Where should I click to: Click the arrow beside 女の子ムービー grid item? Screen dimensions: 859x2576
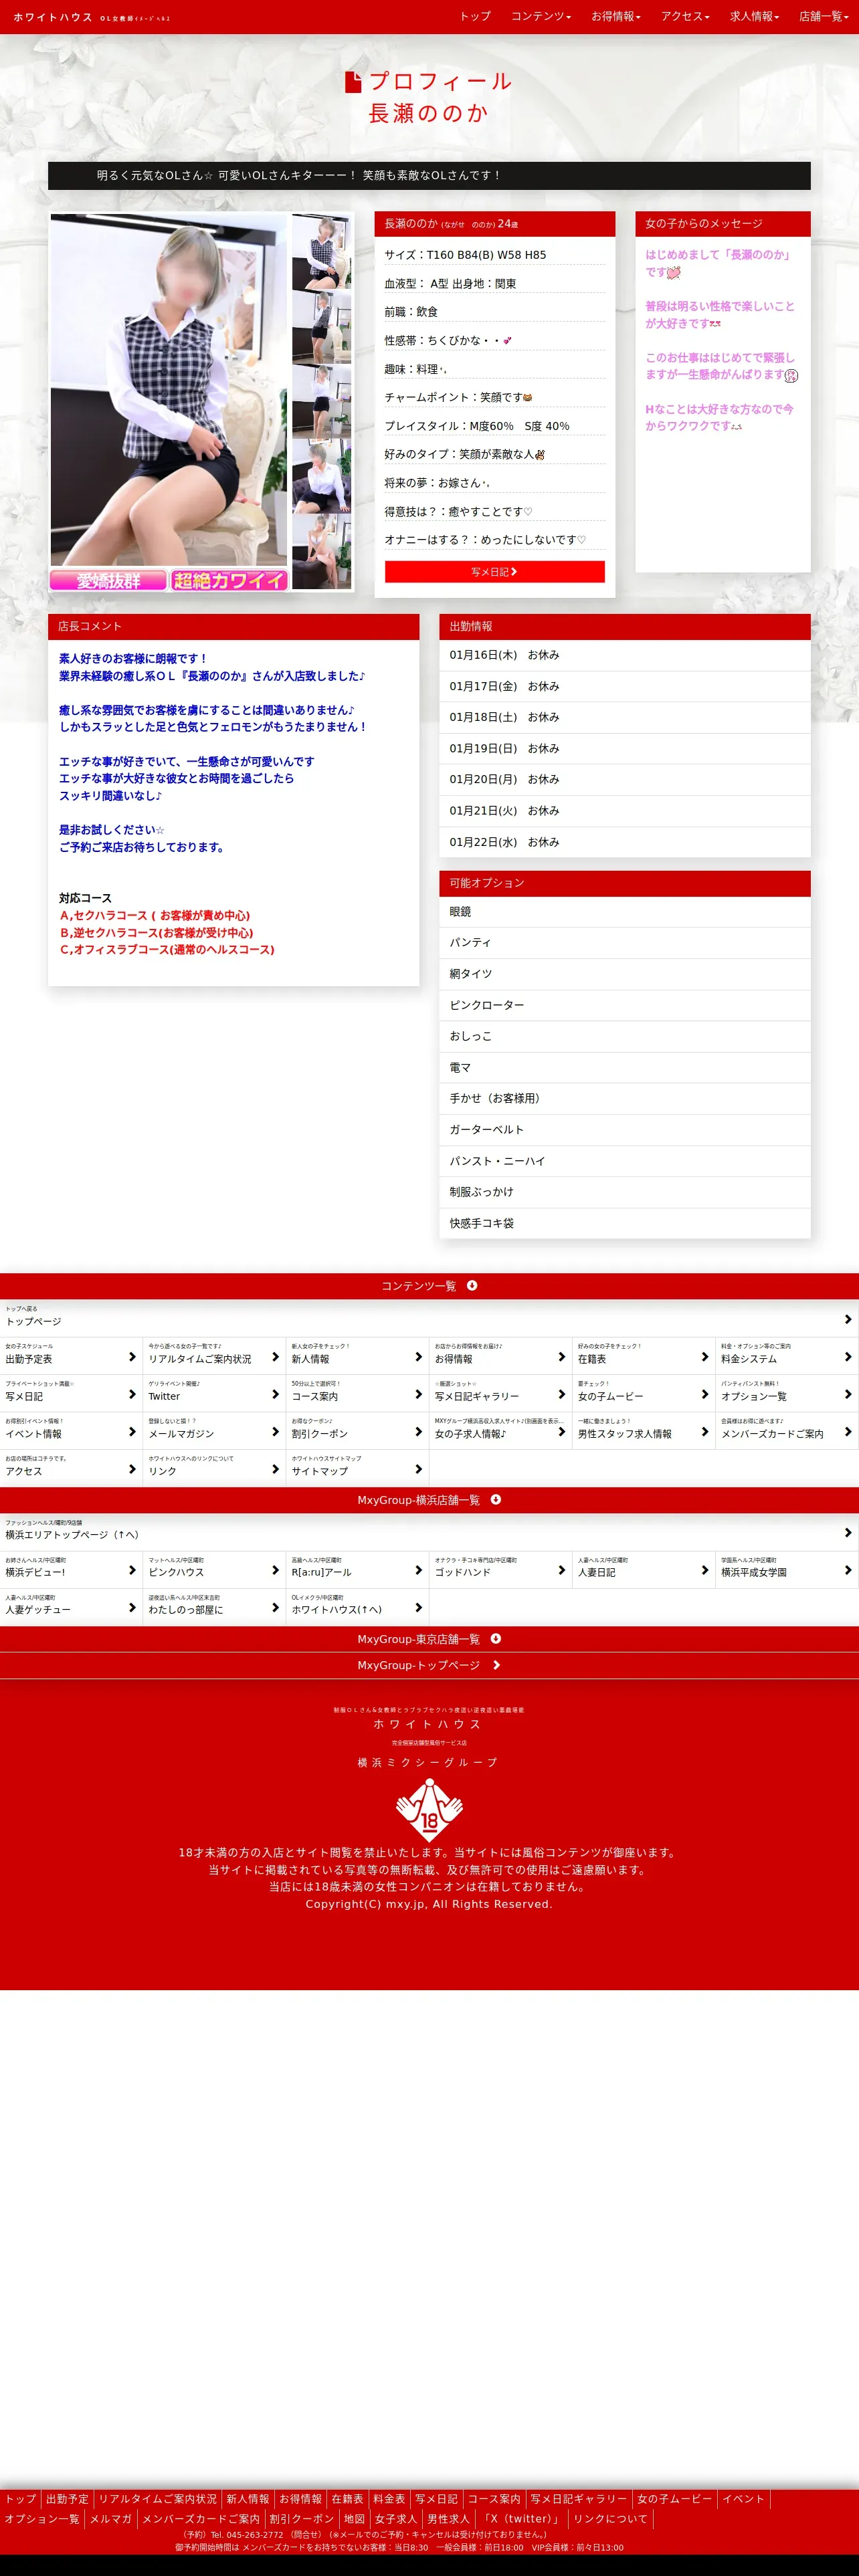click(x=704, y=1394)
